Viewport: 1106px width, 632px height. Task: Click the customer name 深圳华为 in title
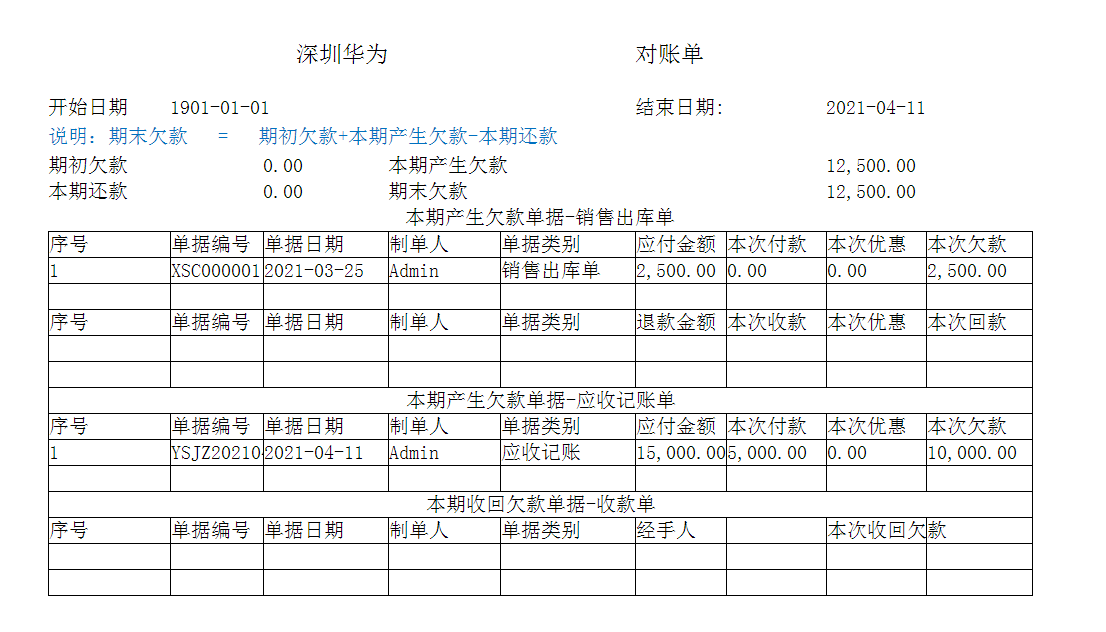(341, 54)
